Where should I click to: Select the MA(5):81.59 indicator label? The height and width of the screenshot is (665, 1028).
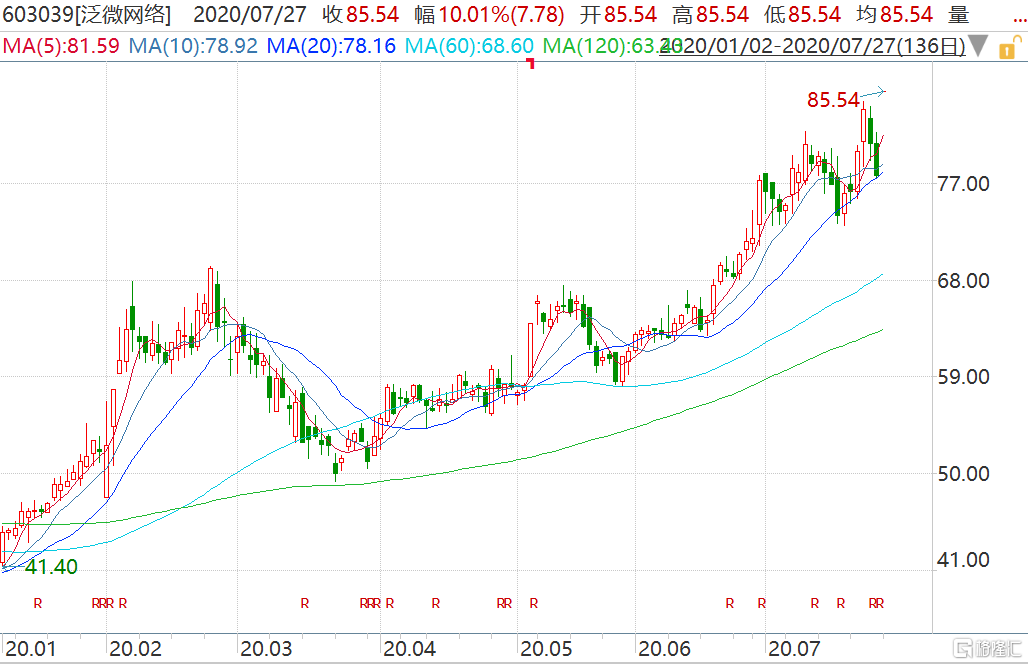61,46
